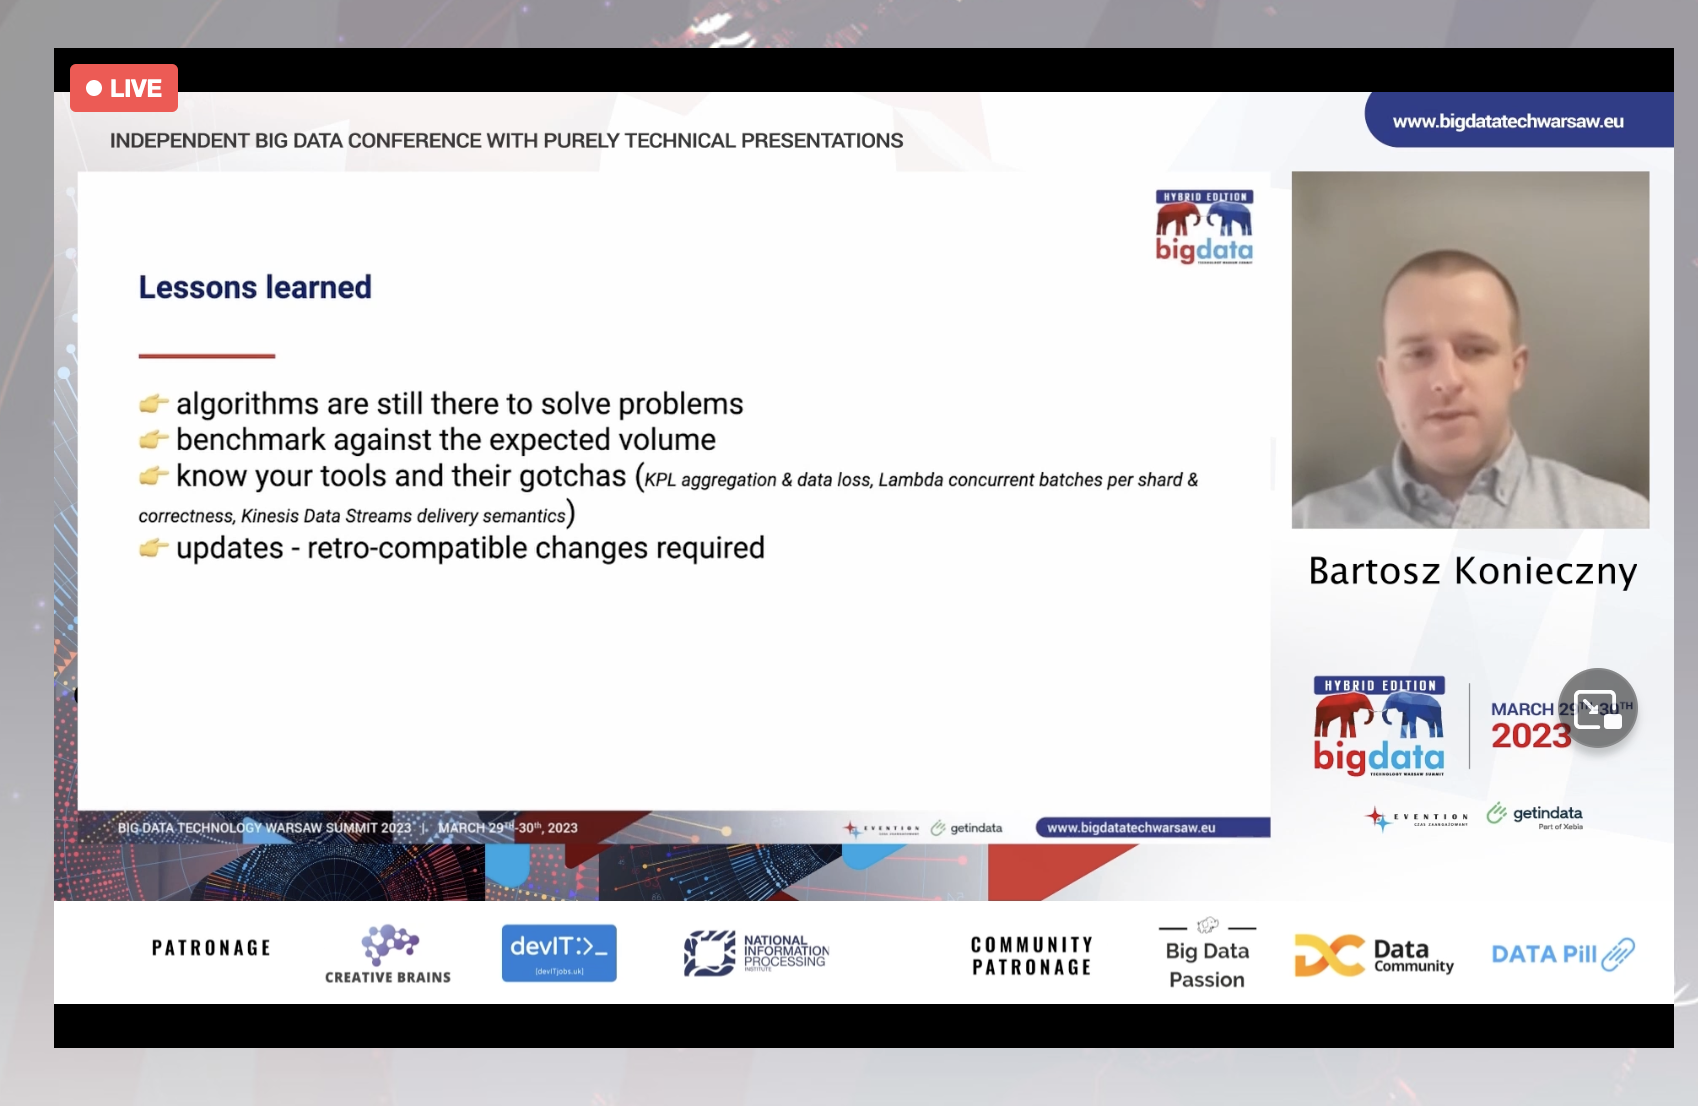The image size is (1698, 1106).
Task: Click the National Information Processing logo
Action: pos(757,953)
